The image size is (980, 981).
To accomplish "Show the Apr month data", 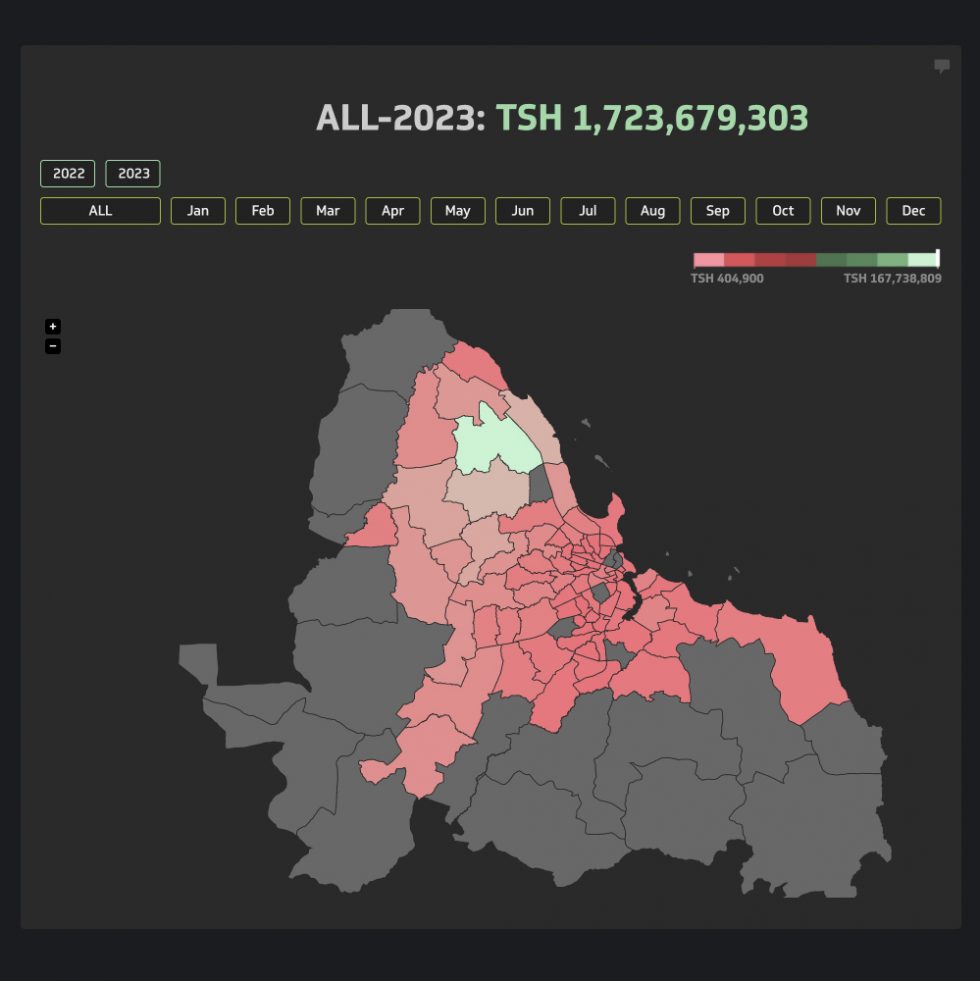I will point(393,211).
